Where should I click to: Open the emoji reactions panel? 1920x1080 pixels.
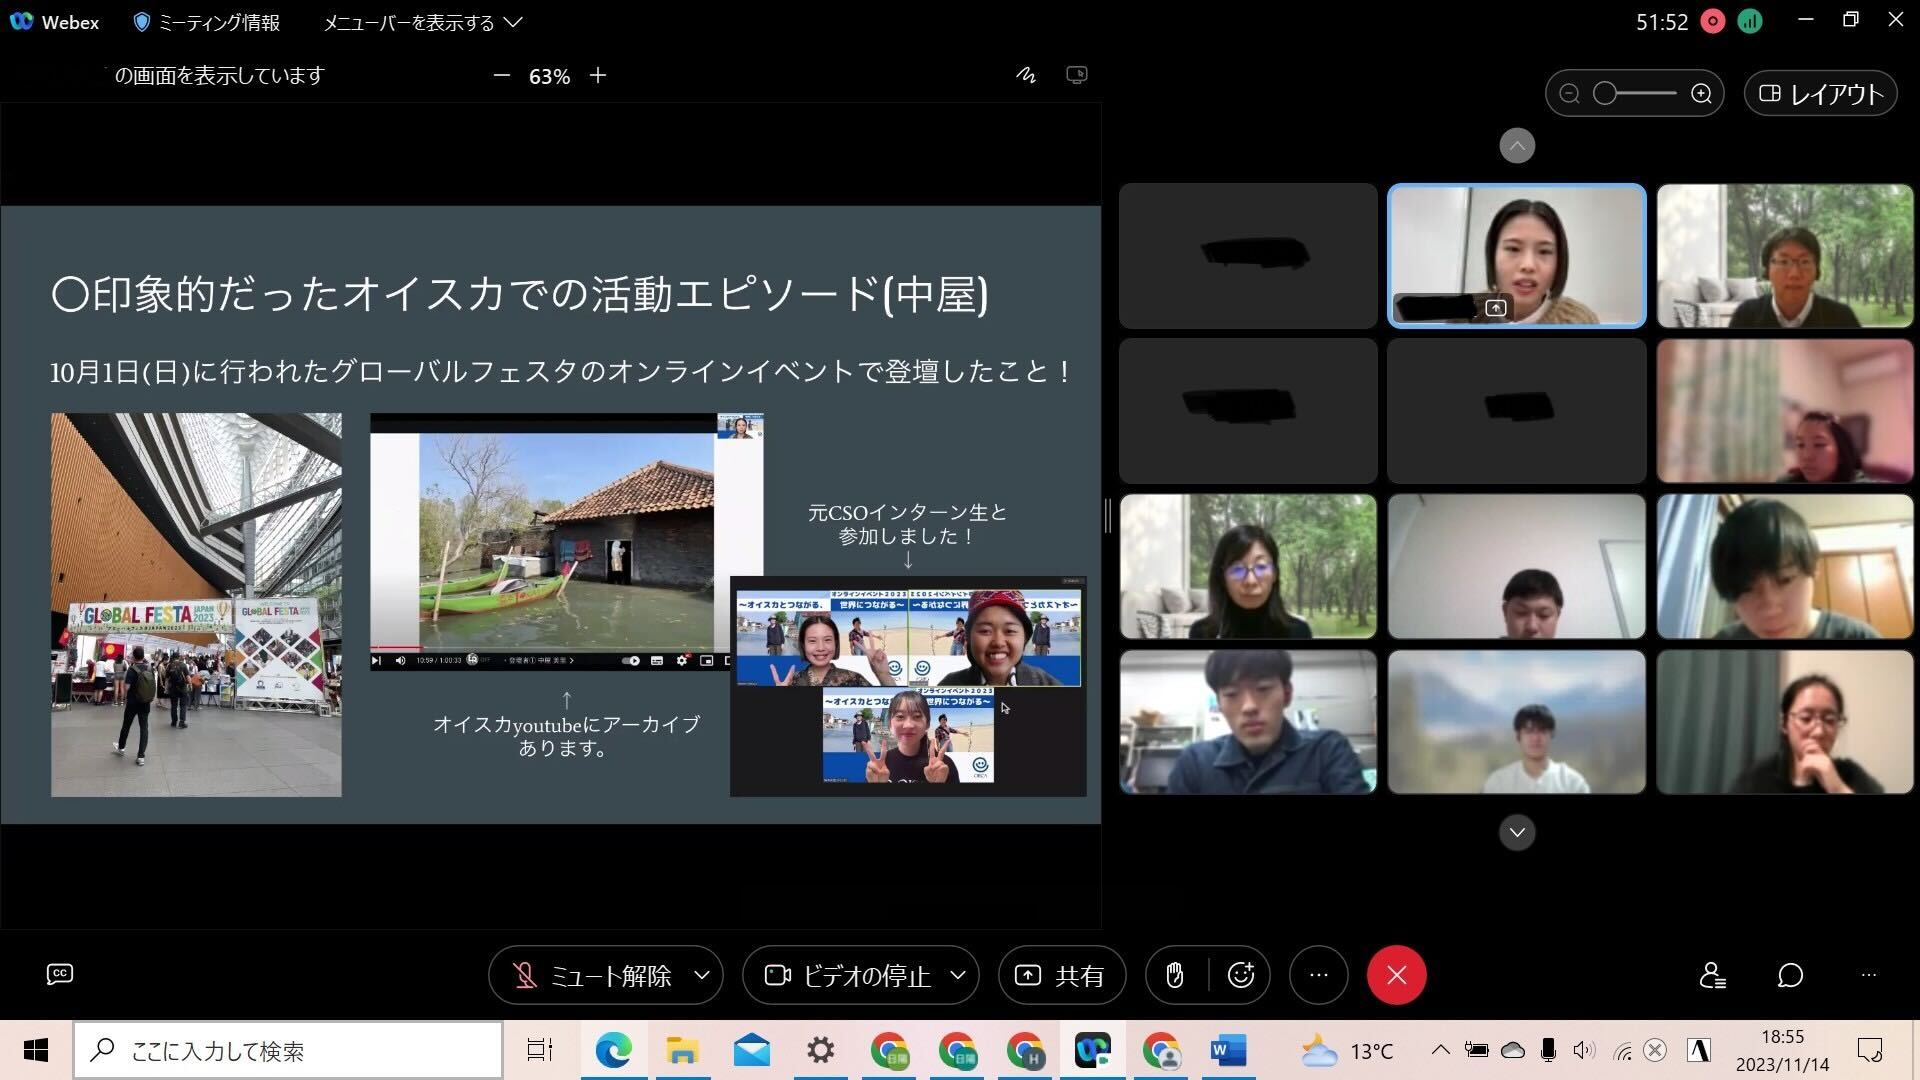pyautogui.click(x=1241, y=975)
